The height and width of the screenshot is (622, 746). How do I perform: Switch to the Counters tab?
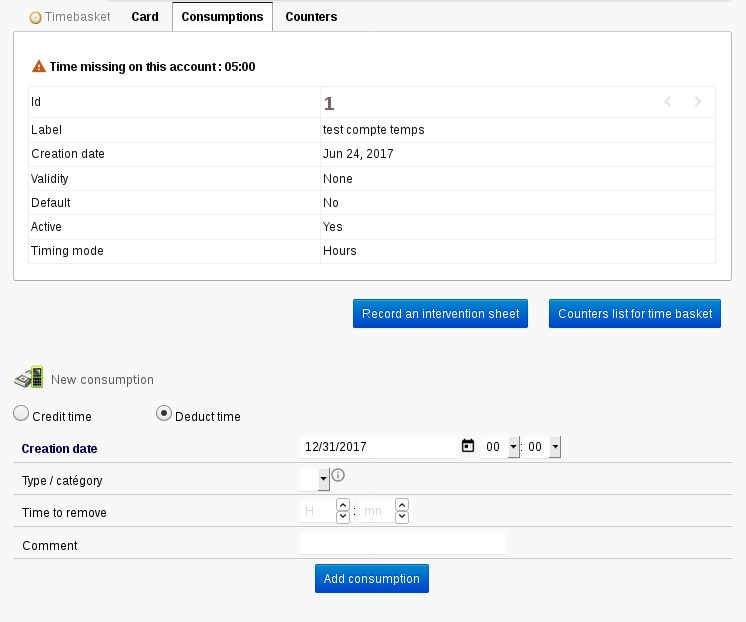(311, 17)
